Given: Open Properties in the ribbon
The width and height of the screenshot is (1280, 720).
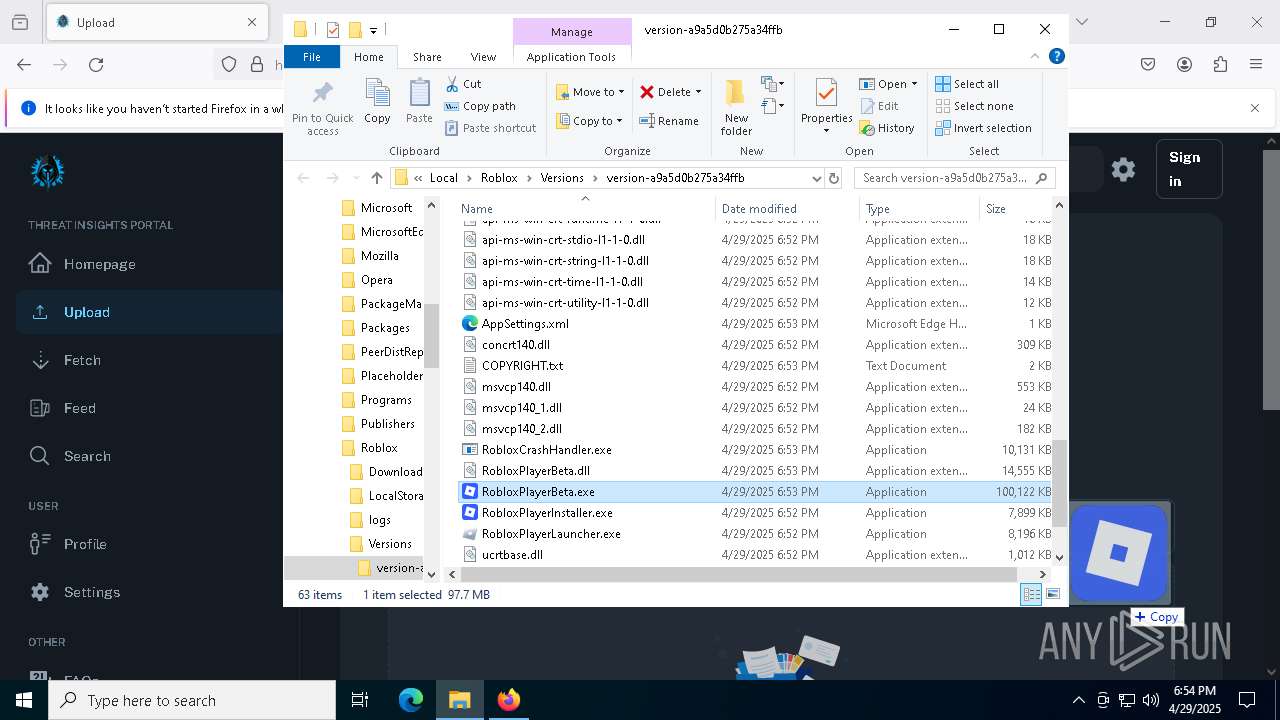Looking at the screenshot, I should [826, 107].
